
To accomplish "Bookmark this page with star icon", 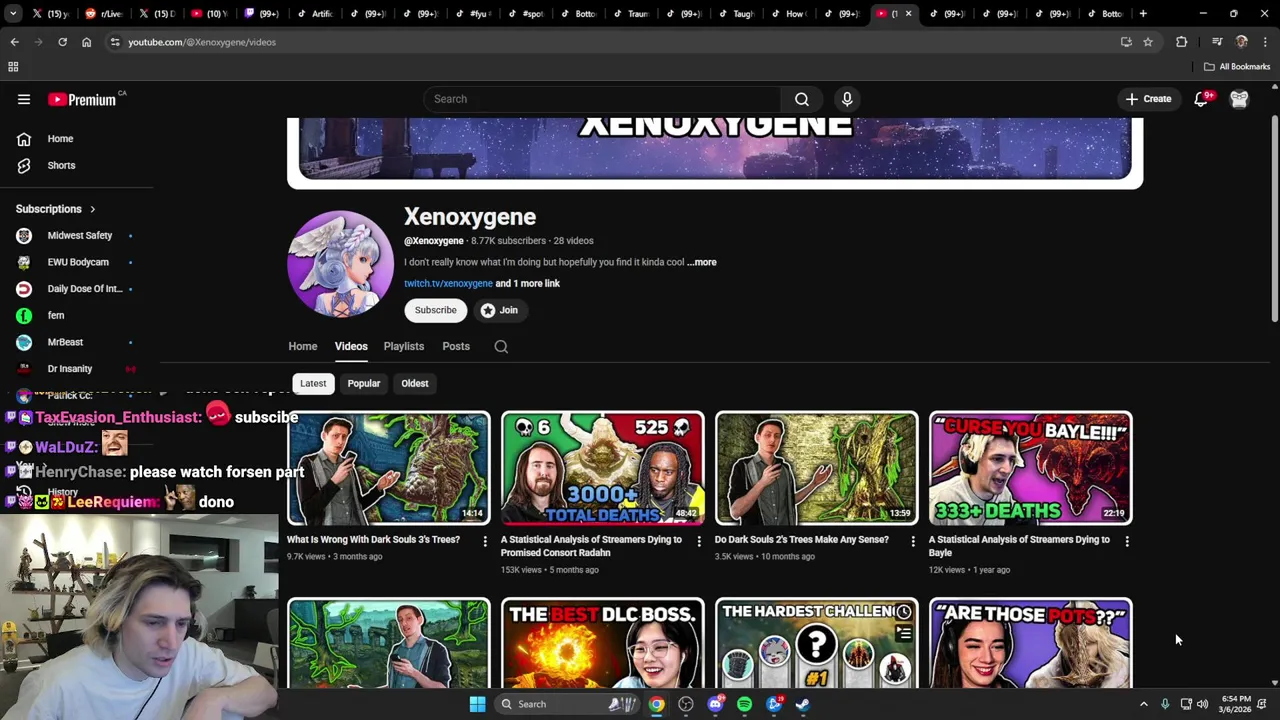I will point(1148,42).
